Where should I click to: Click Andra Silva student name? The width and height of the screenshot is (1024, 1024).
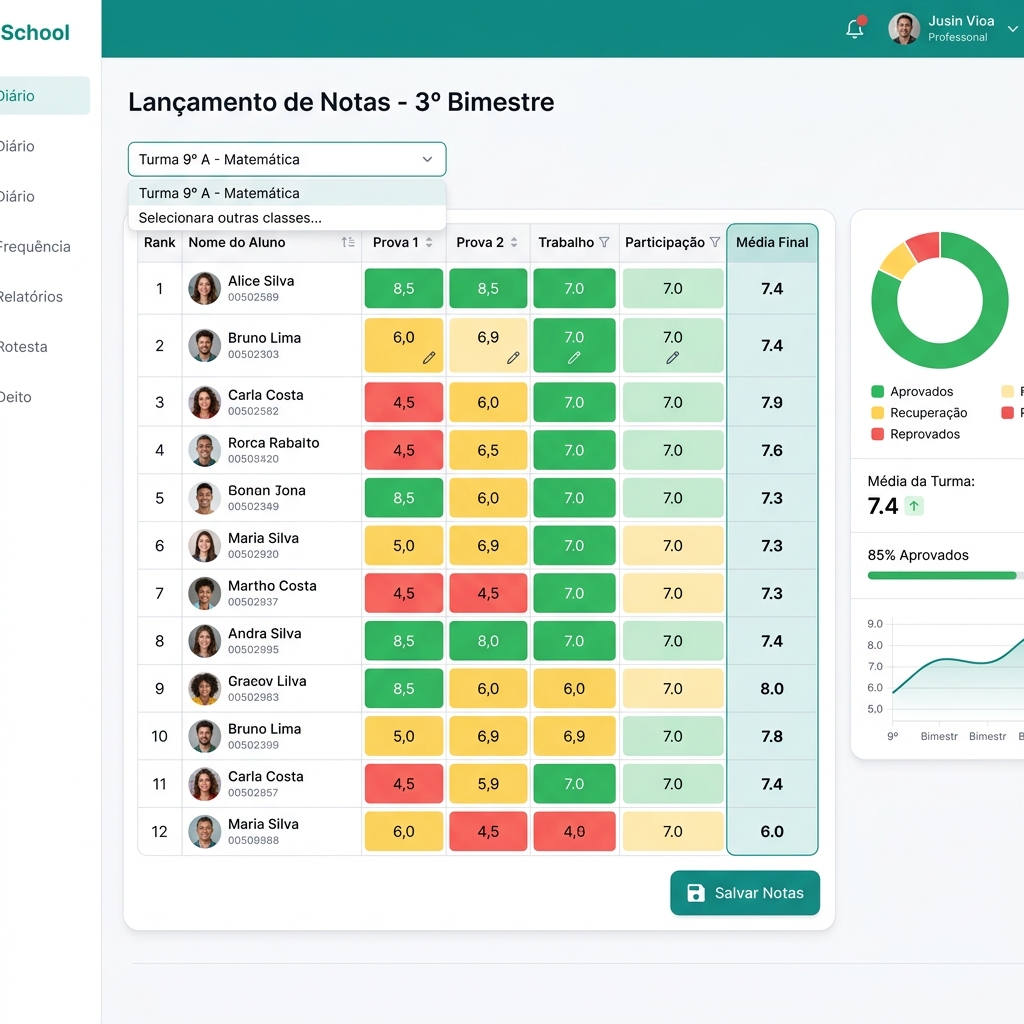tap(264, 634)
